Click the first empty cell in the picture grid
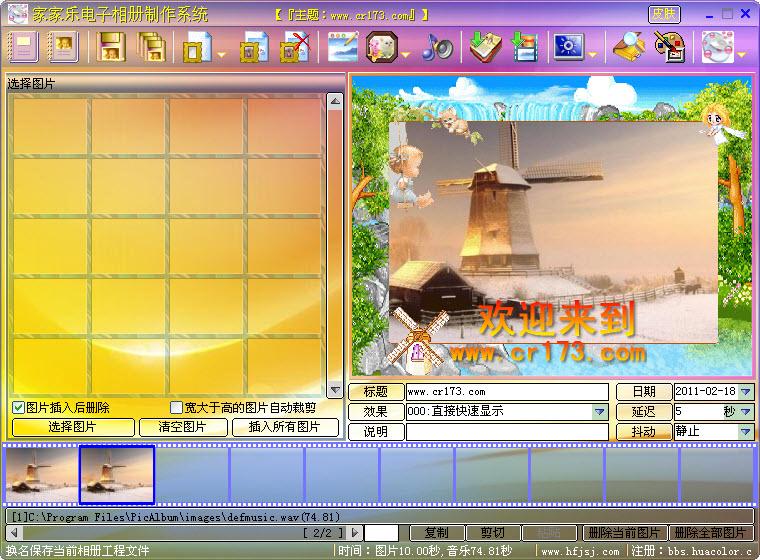 tap(50, 127)
